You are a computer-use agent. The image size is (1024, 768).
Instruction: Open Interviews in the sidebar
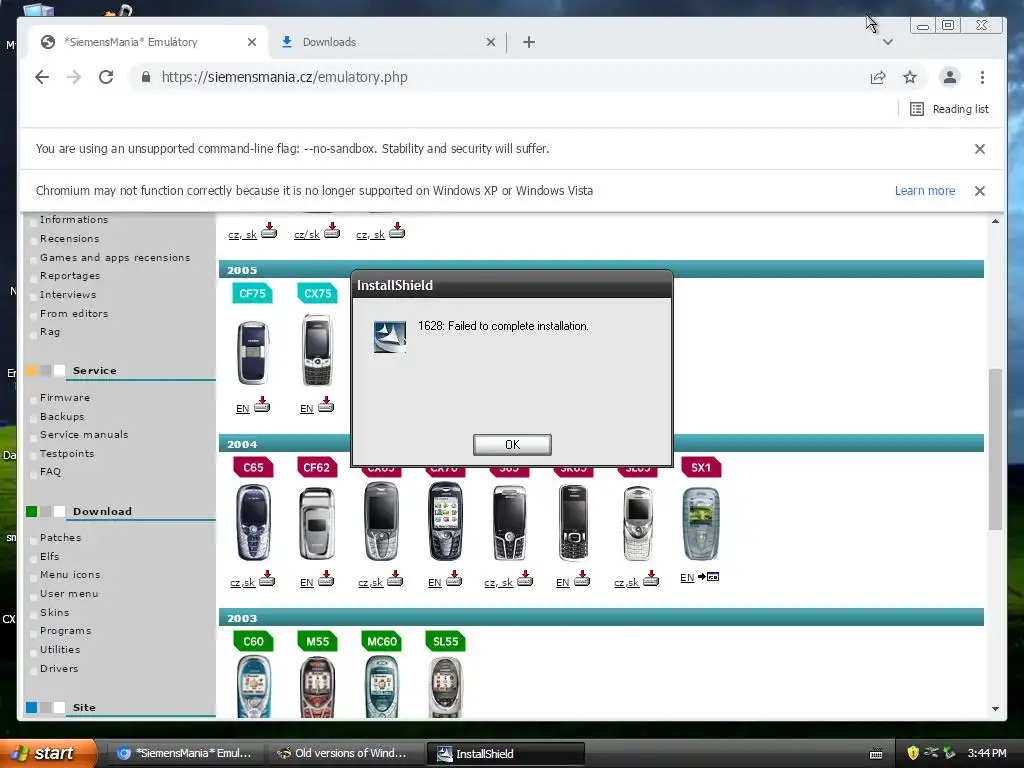click(x=67, y=295)
